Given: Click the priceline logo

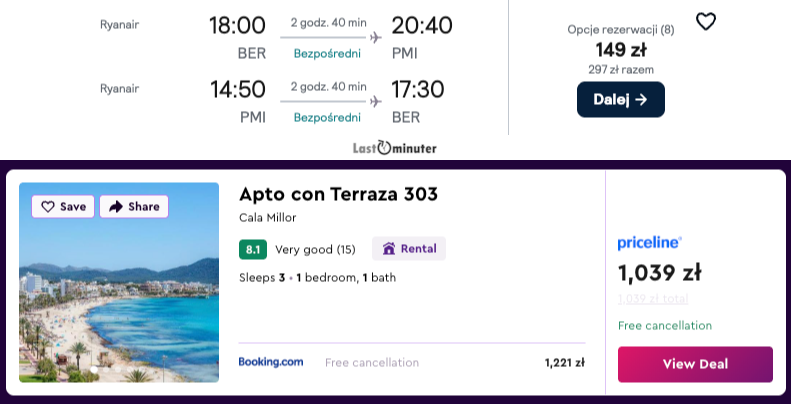Looking at the screenshot, I should tap(650, 242).
